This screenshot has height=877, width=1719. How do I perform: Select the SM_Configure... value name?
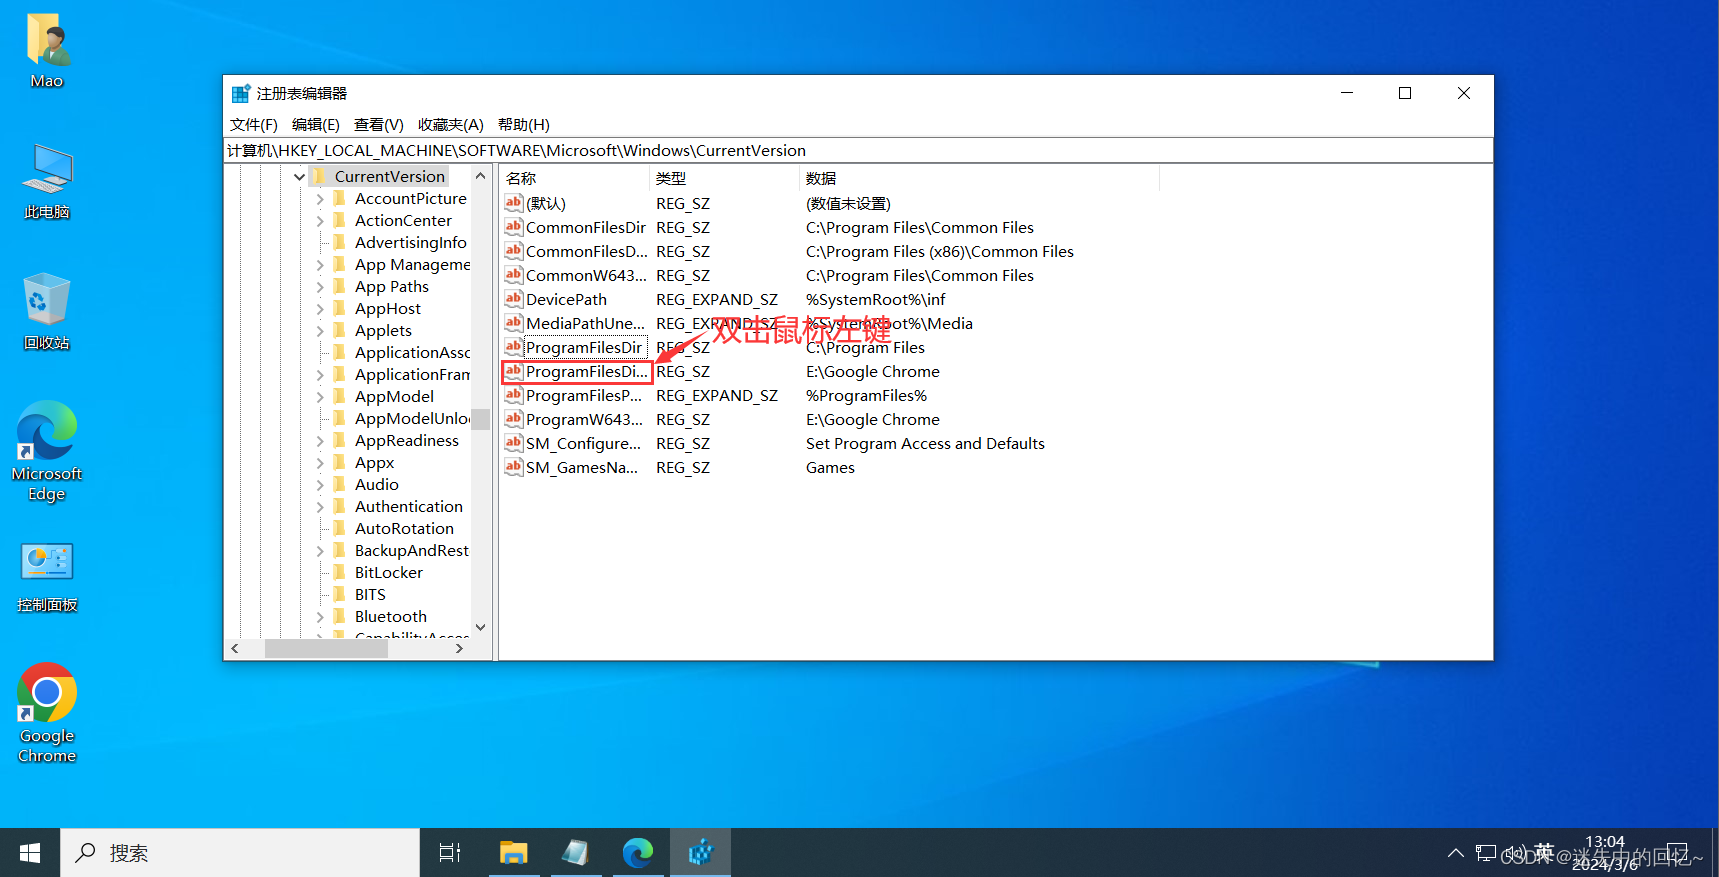(x=583, y=443)
